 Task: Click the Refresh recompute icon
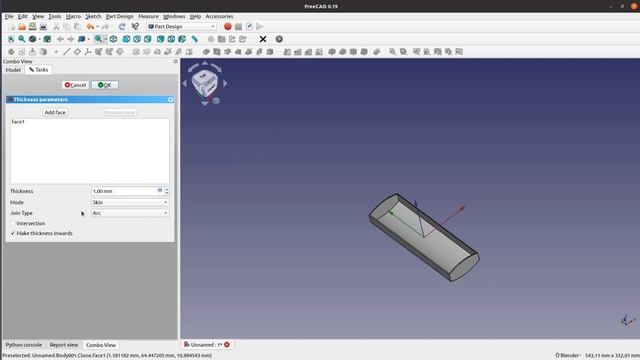tap(122, 27)
